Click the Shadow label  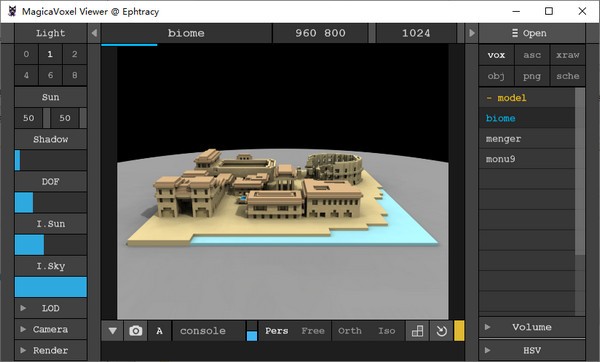pos(51,139)
